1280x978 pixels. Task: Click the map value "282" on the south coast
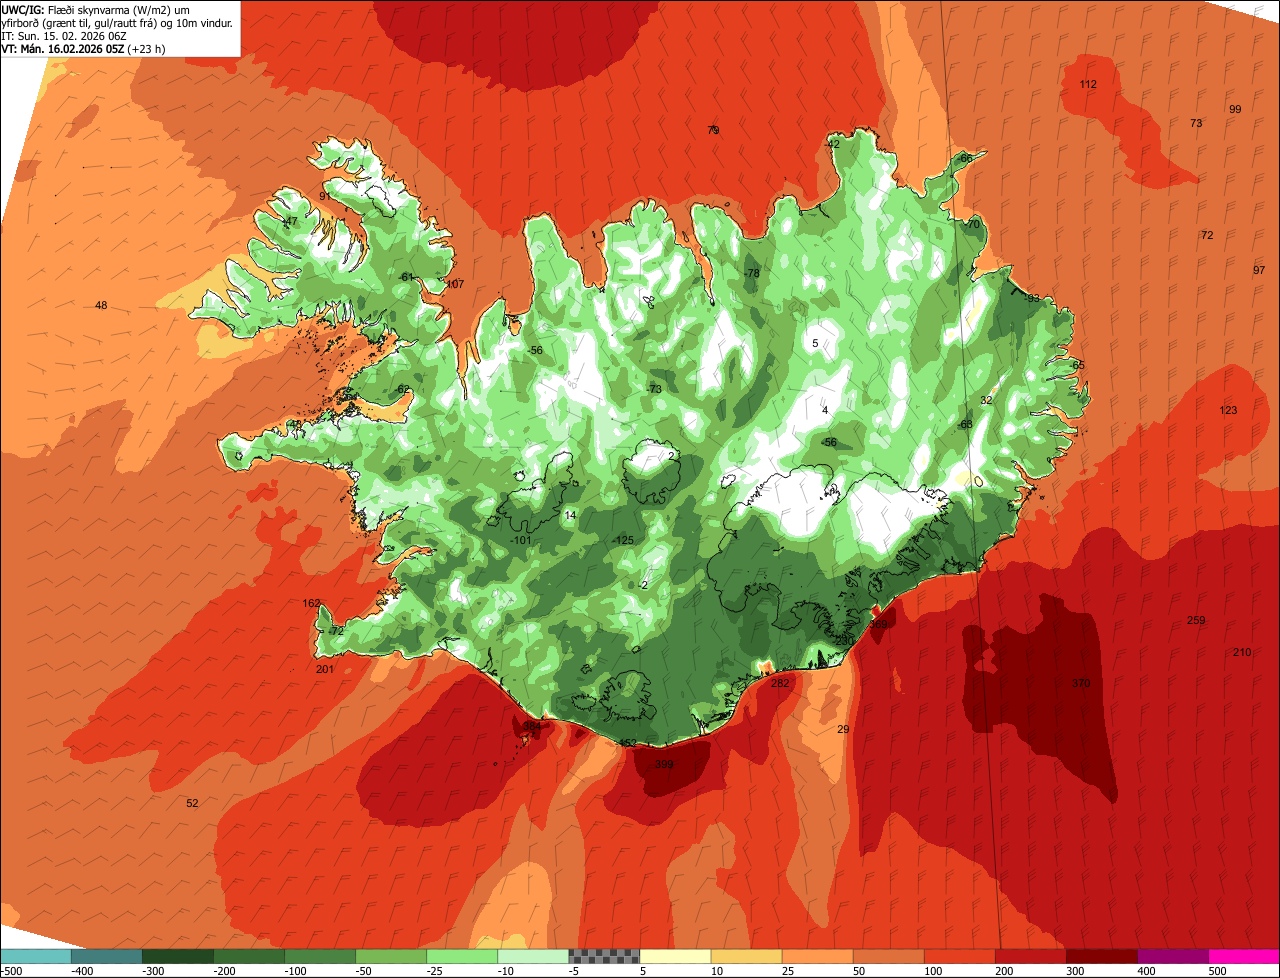pos(780,683)
